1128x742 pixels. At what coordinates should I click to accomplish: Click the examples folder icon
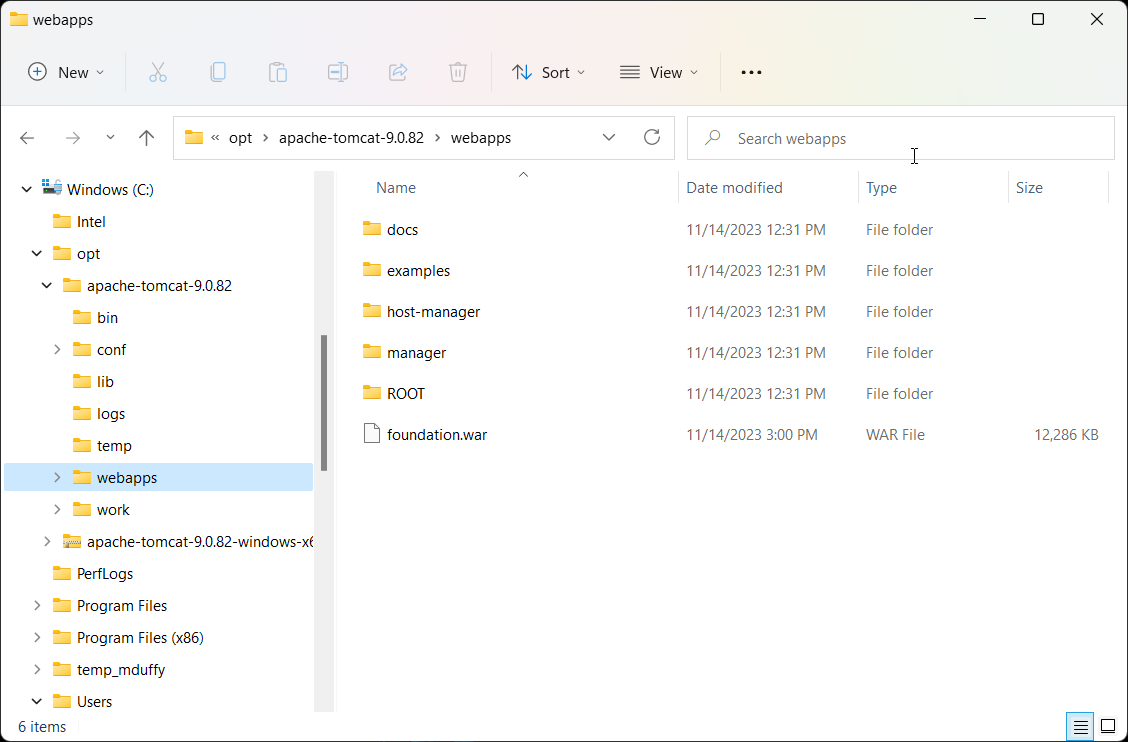(372, 270)
